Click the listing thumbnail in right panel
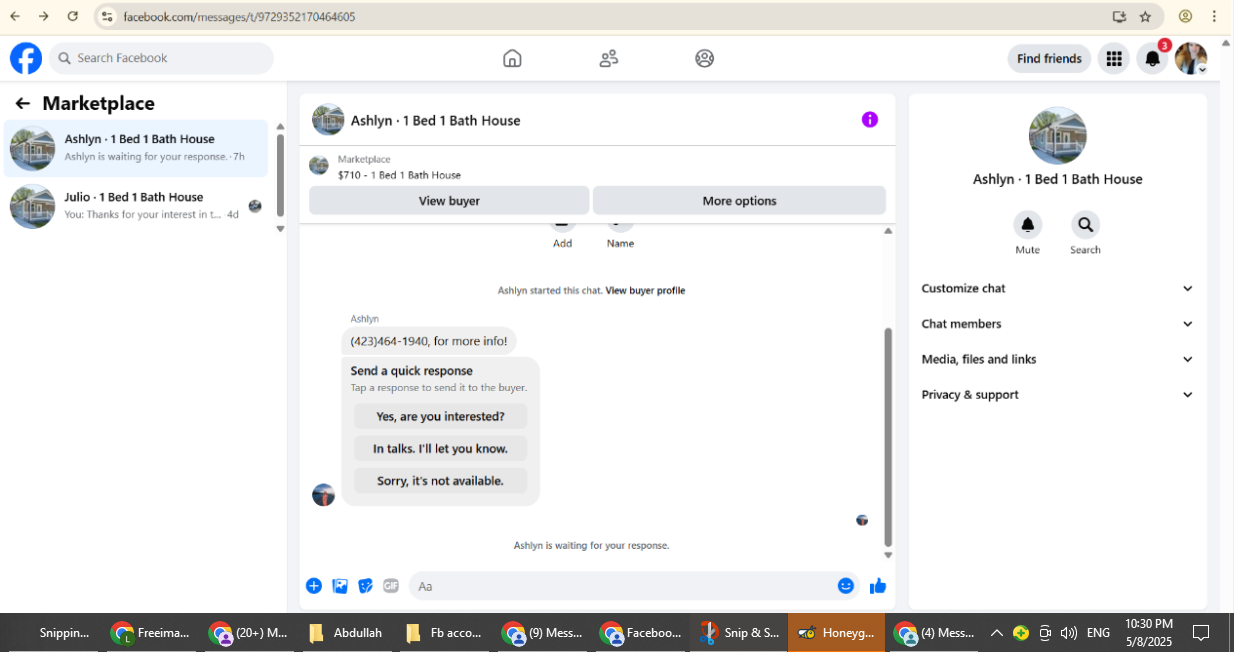Image resolution: width=1234 pixels, height=652 pixels. click(x=1057, y=136)
